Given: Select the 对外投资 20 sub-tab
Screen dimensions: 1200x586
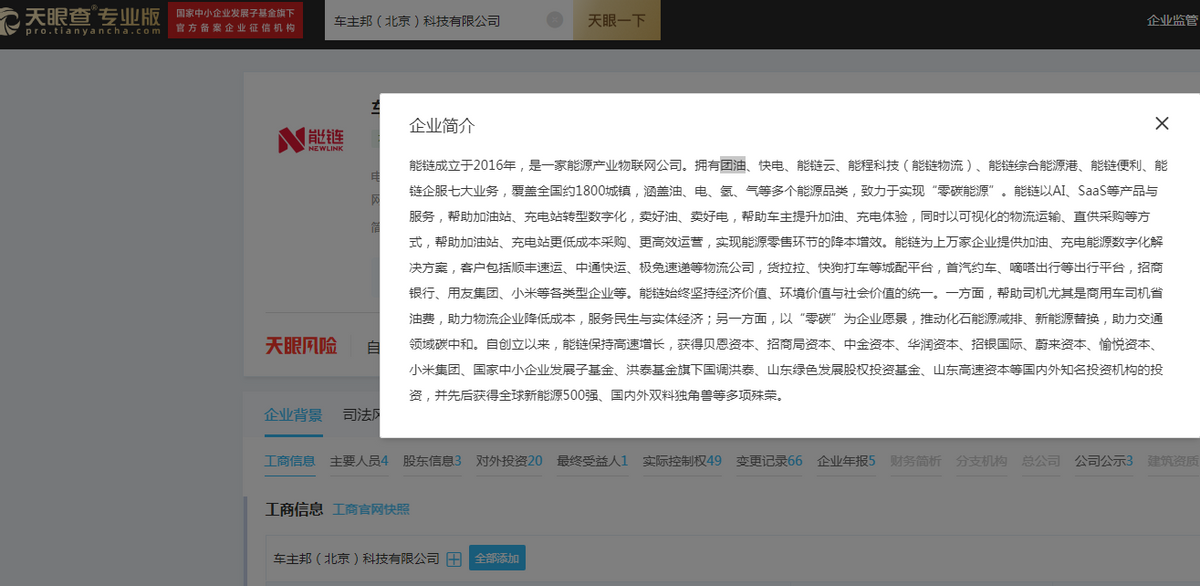Looking at the screenshot, I should [x=509, y=461].
